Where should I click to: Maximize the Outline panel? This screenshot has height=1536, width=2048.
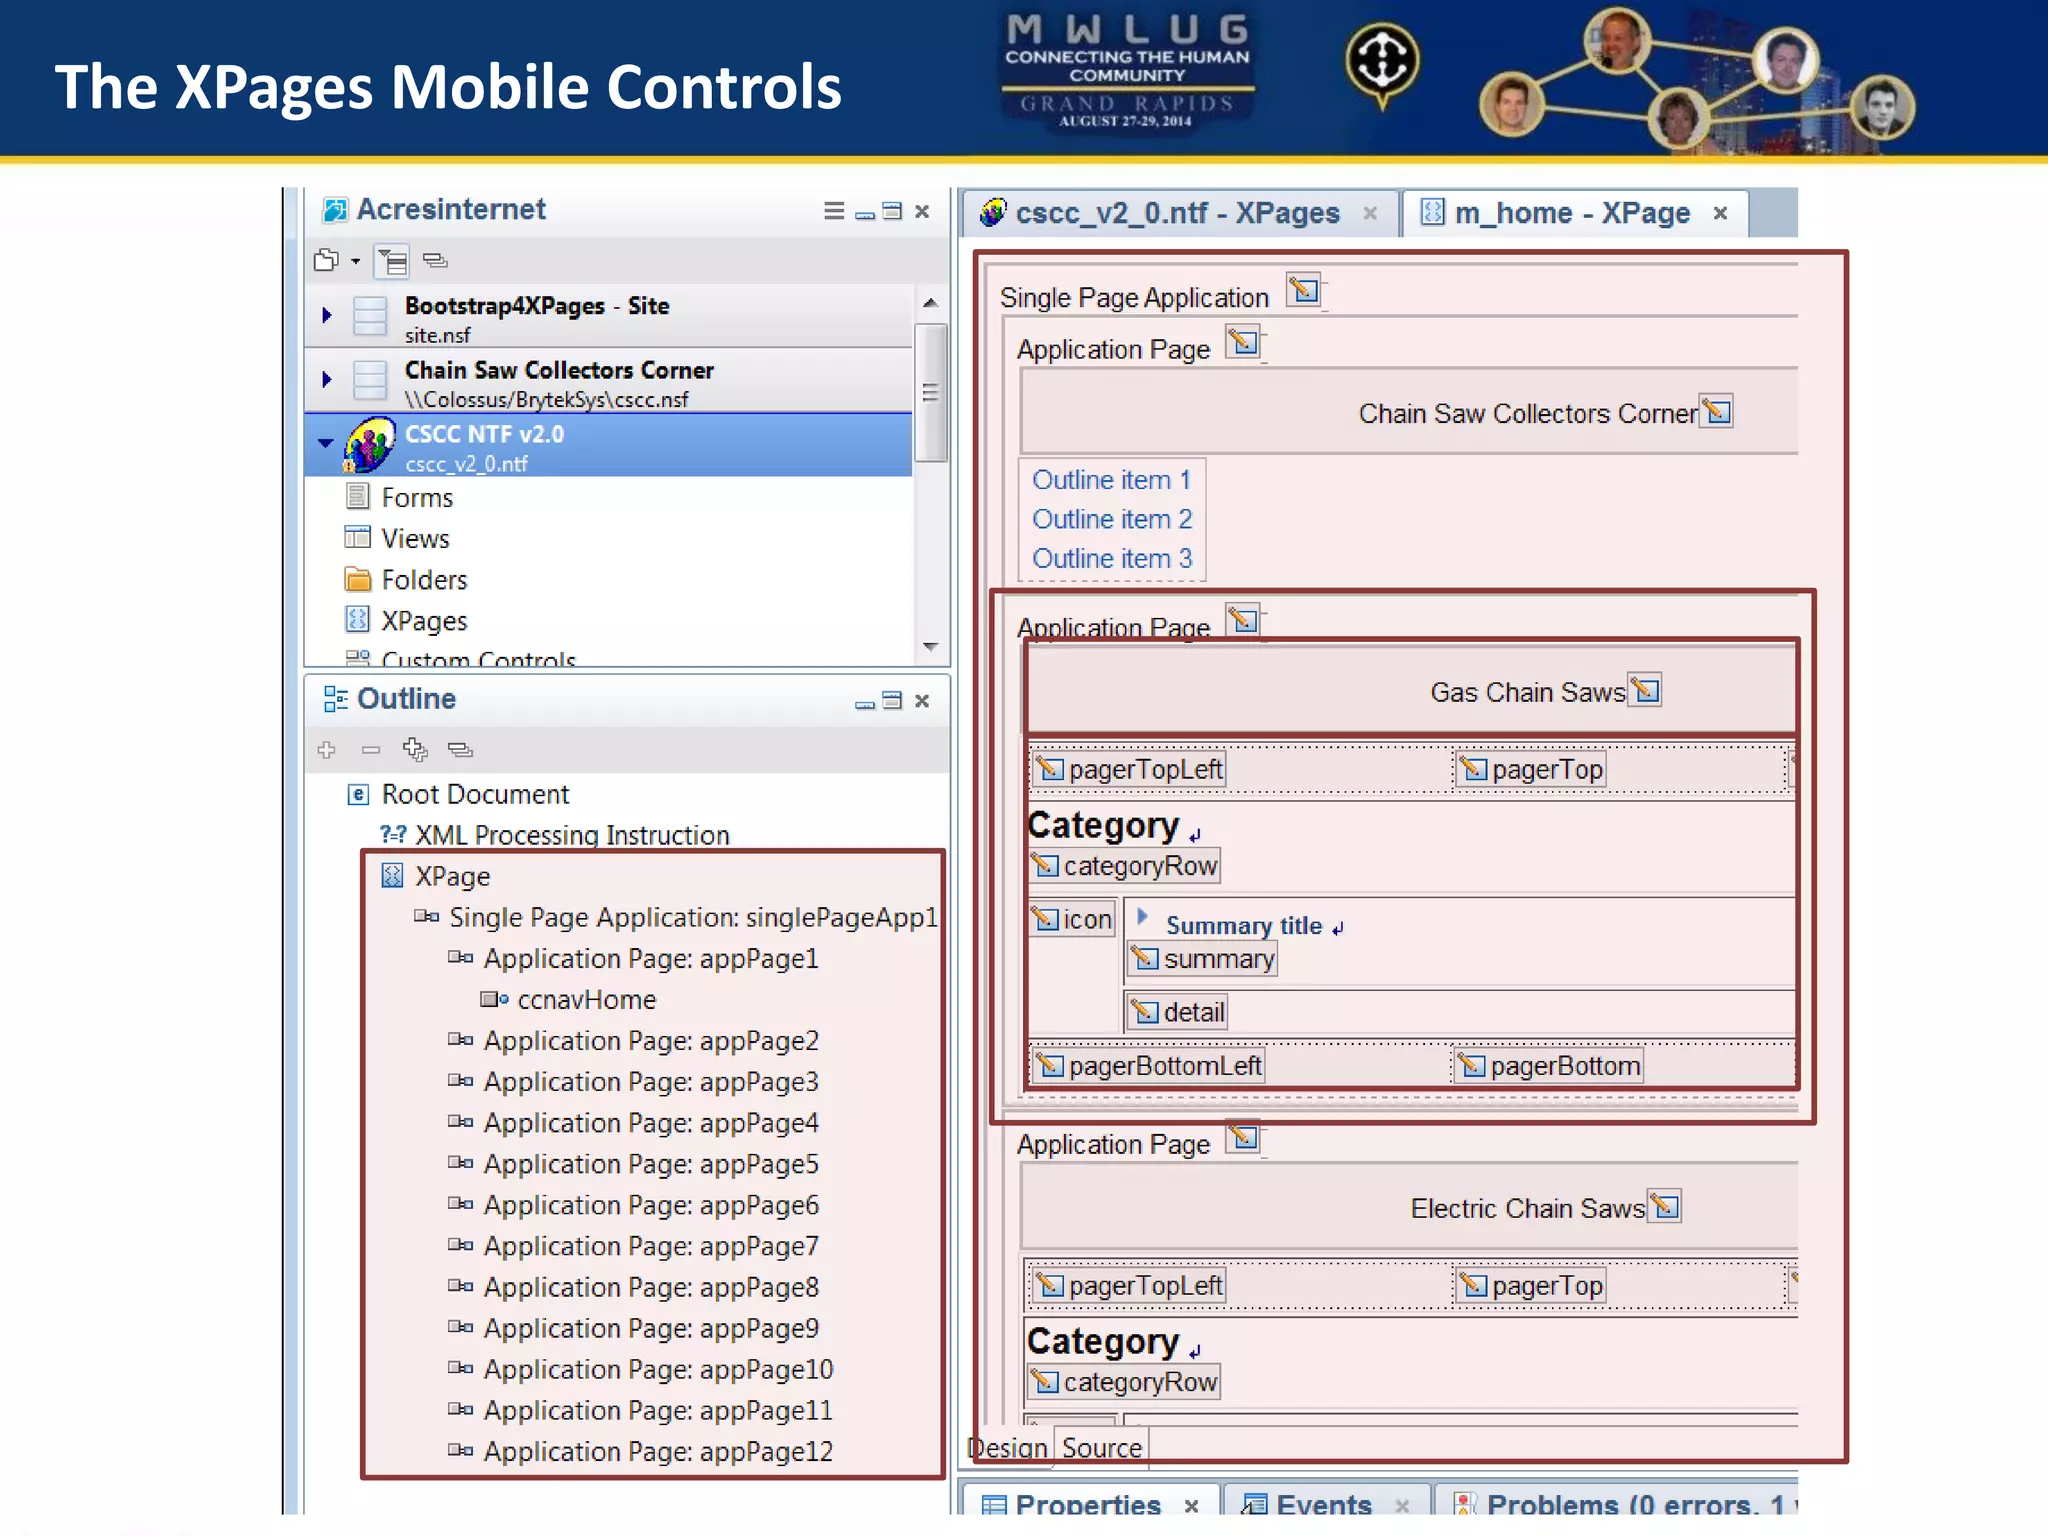(x=892, y=701)
